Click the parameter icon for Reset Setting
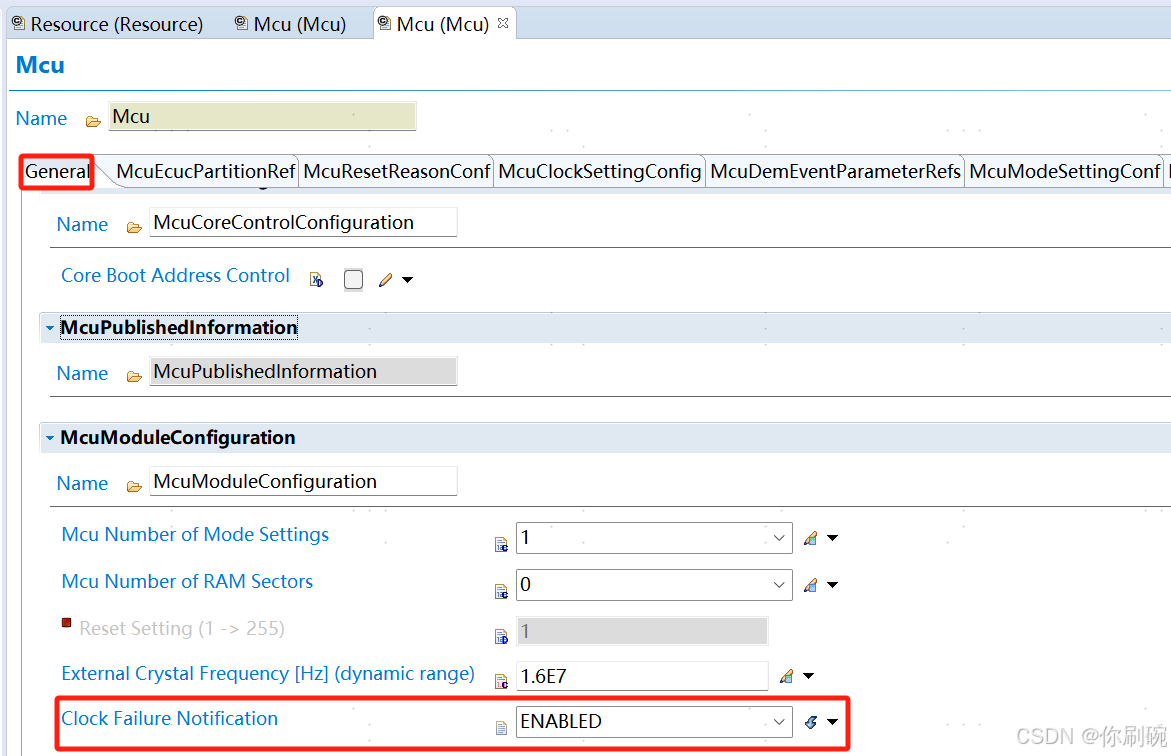 click(x=501, y=636)
